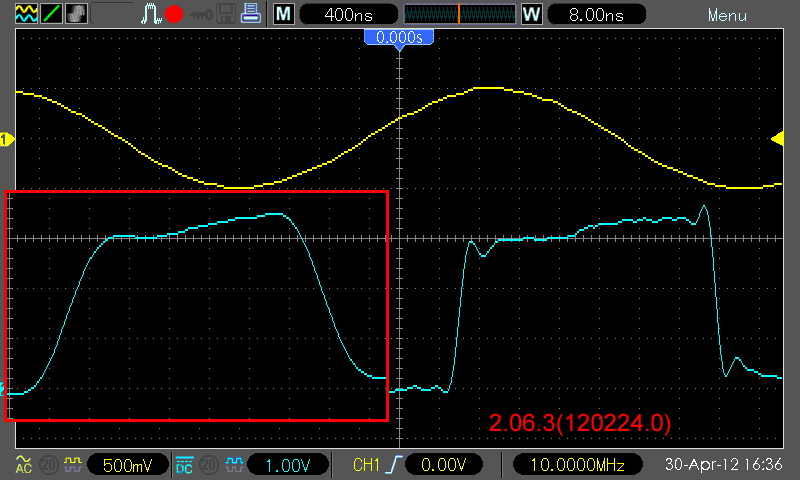Viewport: 800px width, 480px height.
Task: Click the gray persistence waveform icon
Action: click(77, 14)
